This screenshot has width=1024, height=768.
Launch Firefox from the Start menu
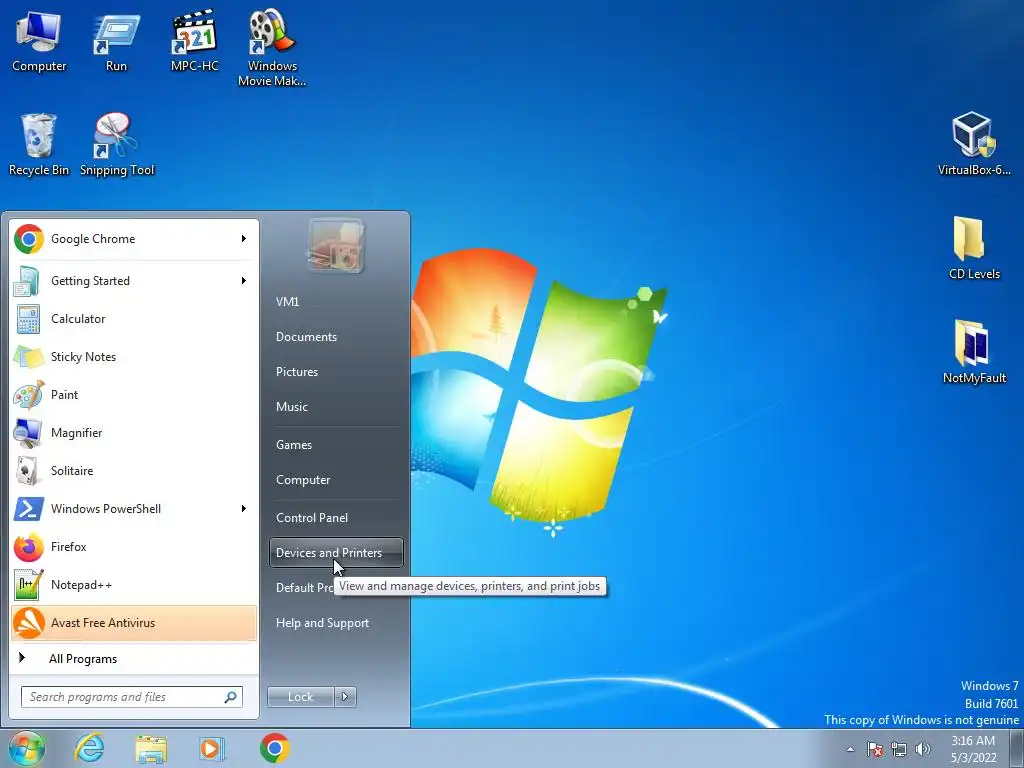(x=134, y=547)
